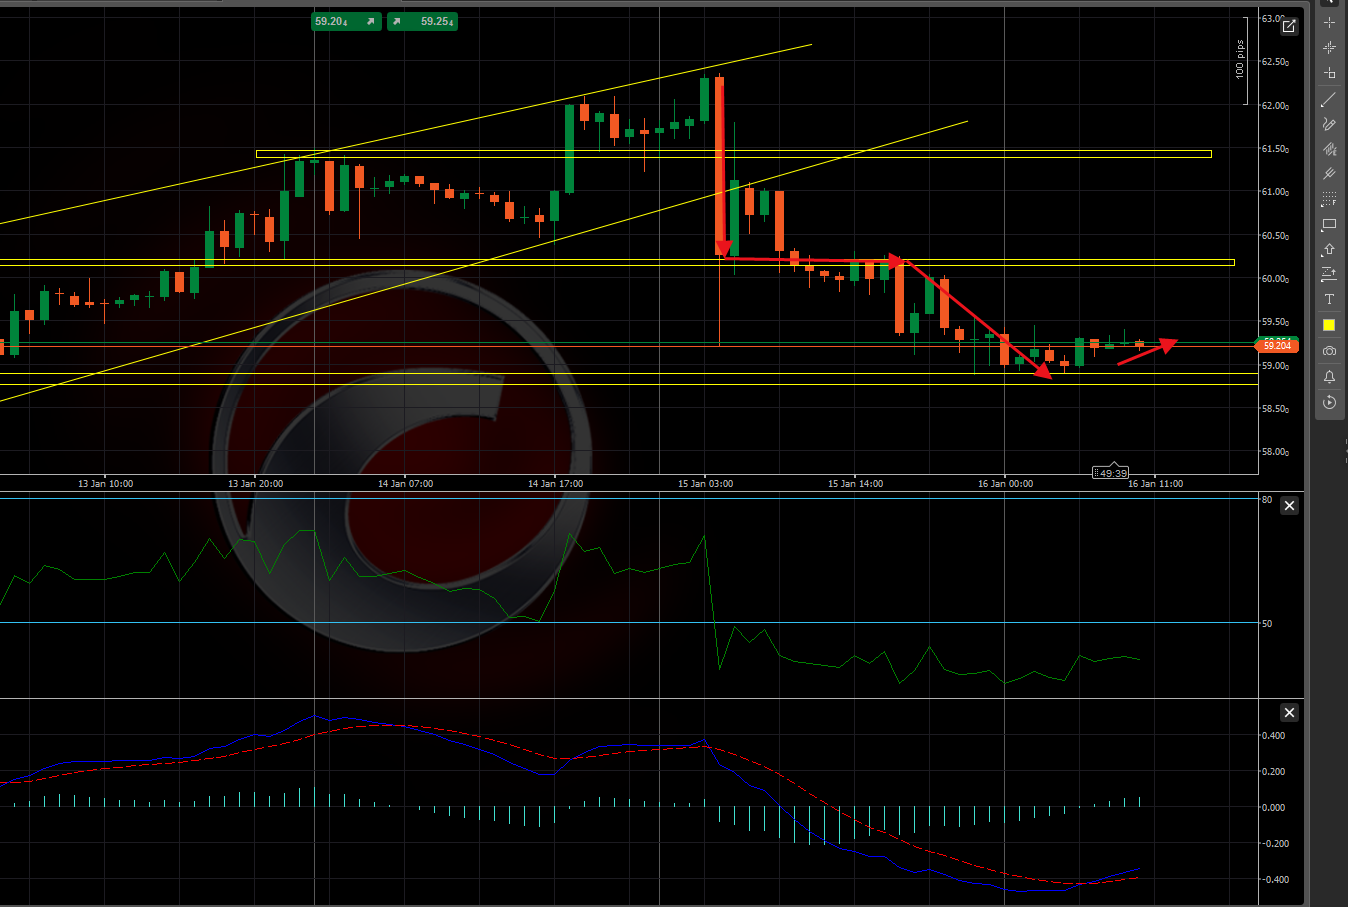Click the RSI 50 level label
The width and height of the screenshot is (1348, 907).
pos(1267,624)
